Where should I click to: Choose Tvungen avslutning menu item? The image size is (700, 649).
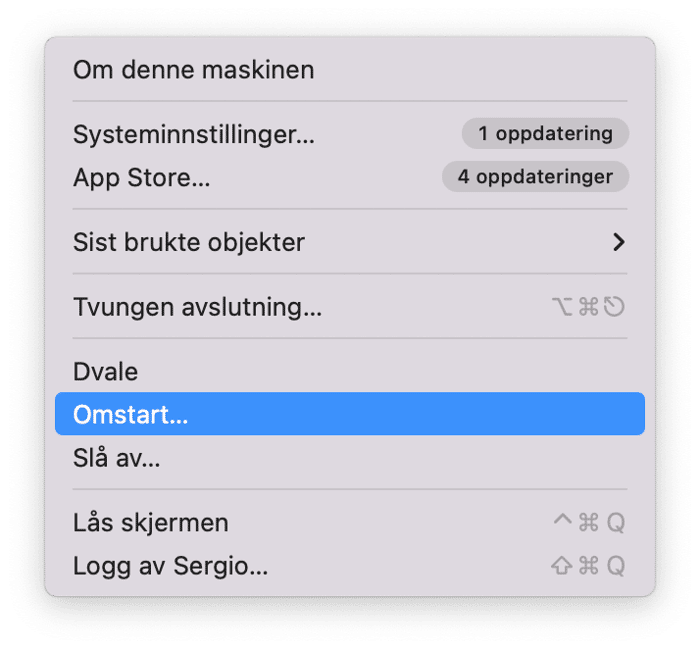pyautogui.click(x=197, y=307)
